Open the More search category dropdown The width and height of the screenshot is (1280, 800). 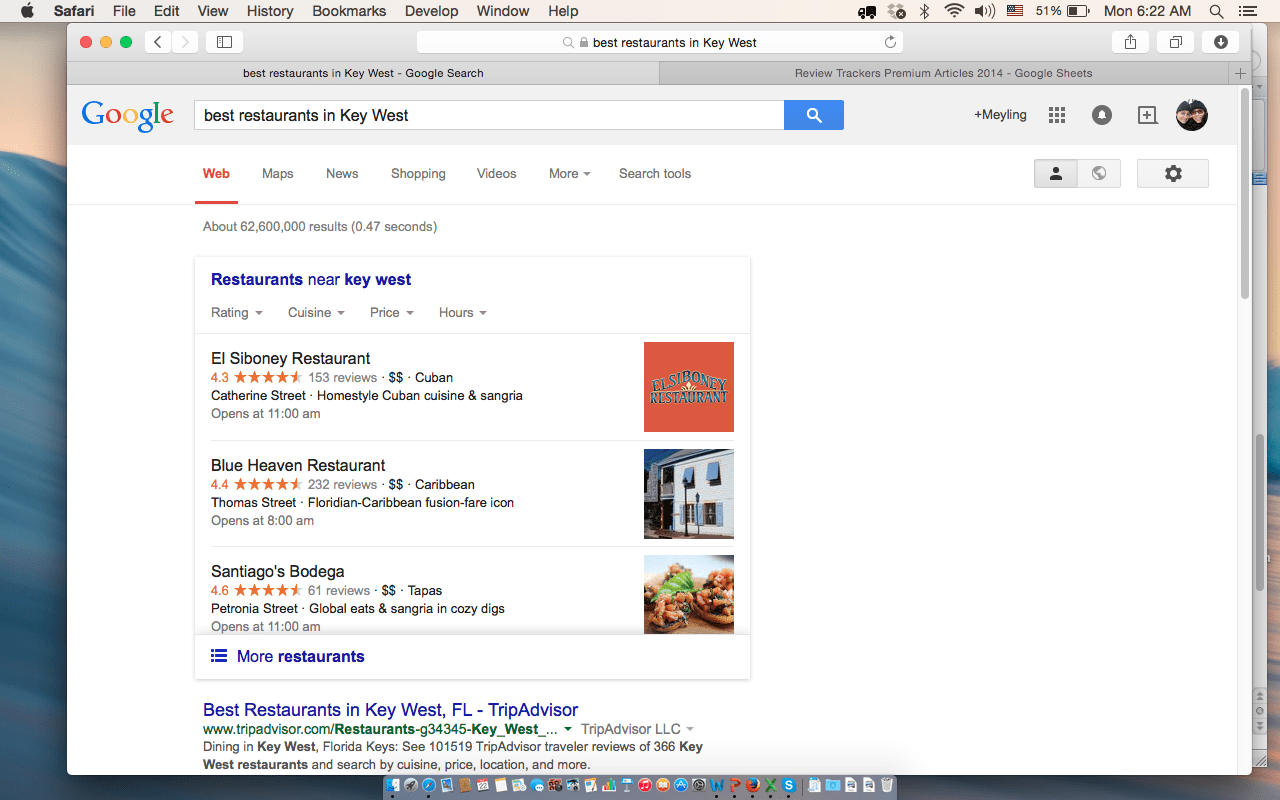click(x=569, y=173)
